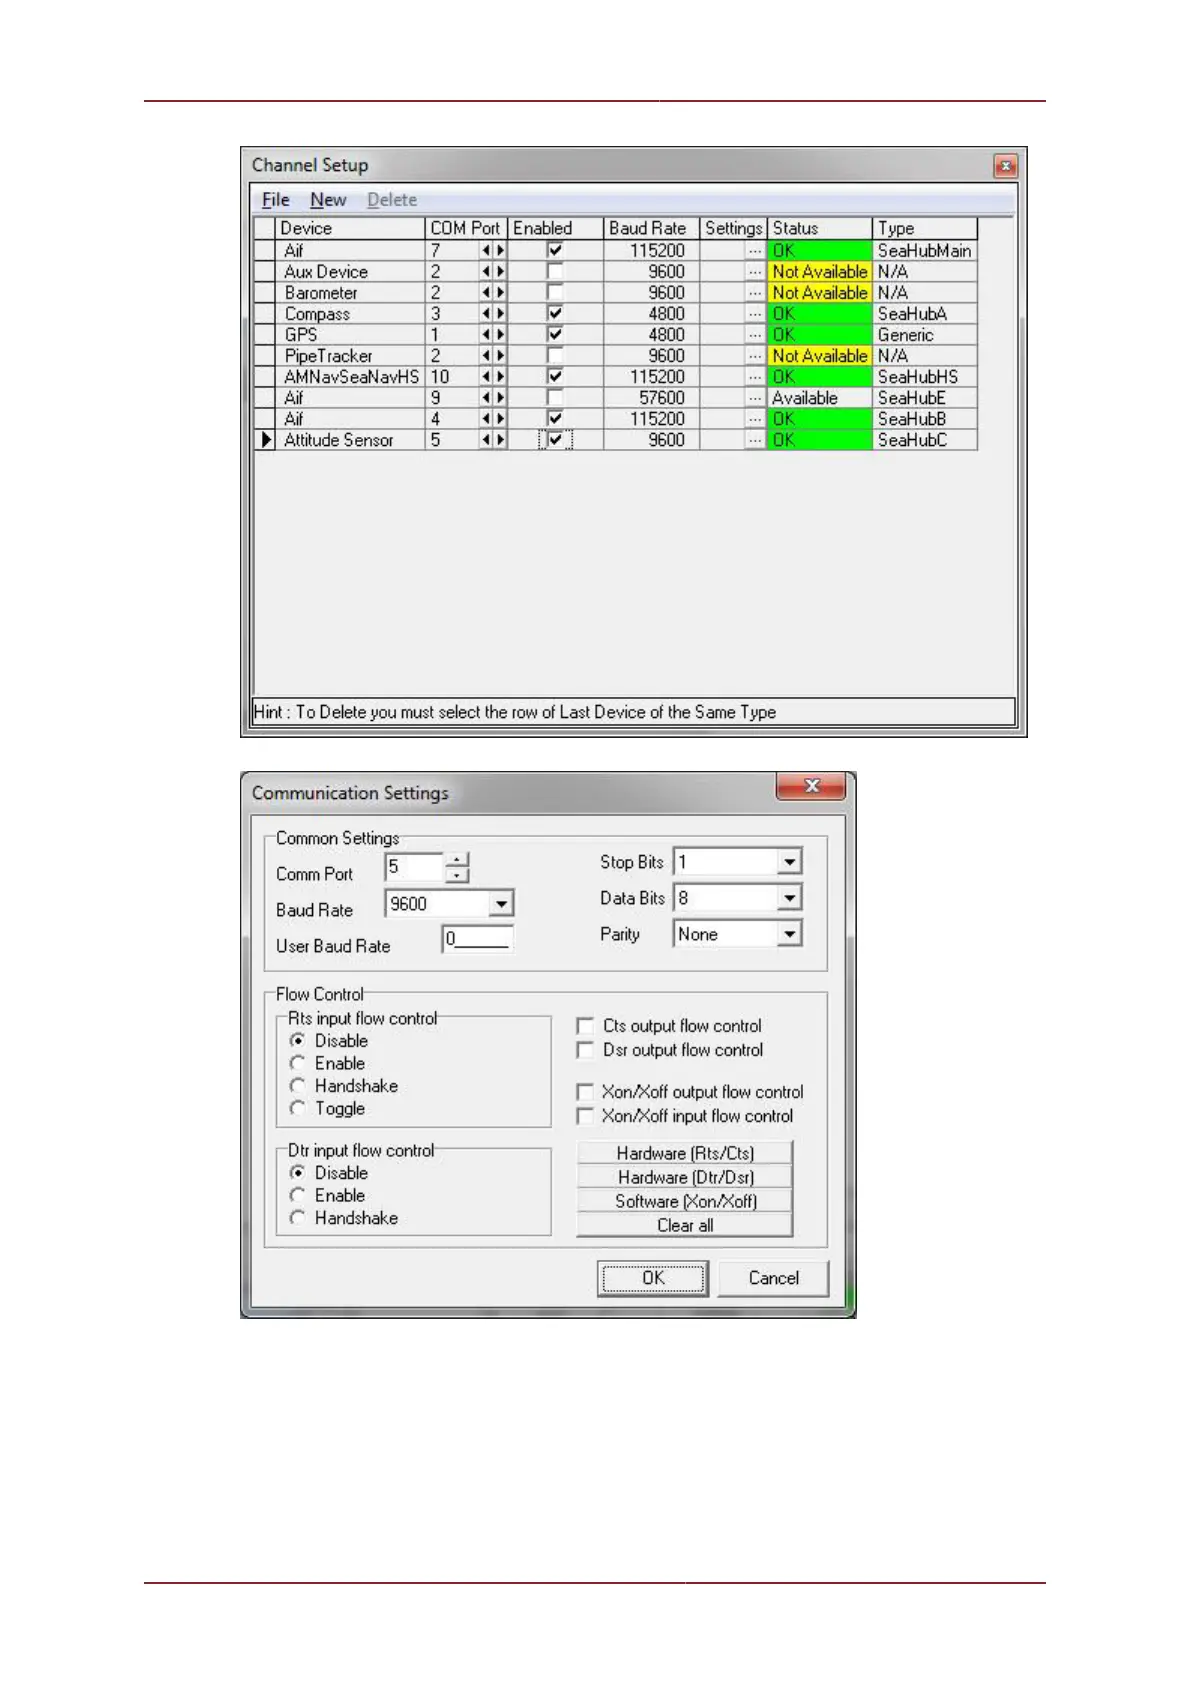The image size is (1191, 1684).
Task: Select Dtr input flow control Enable
Action: click(x=297, y=1195)
